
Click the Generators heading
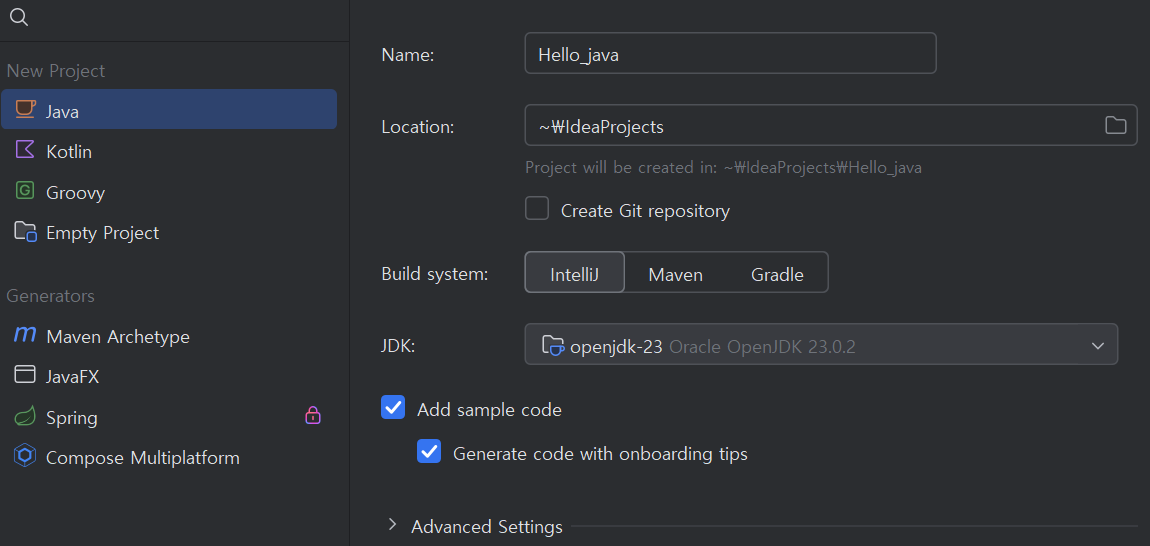tap(51, 296)
